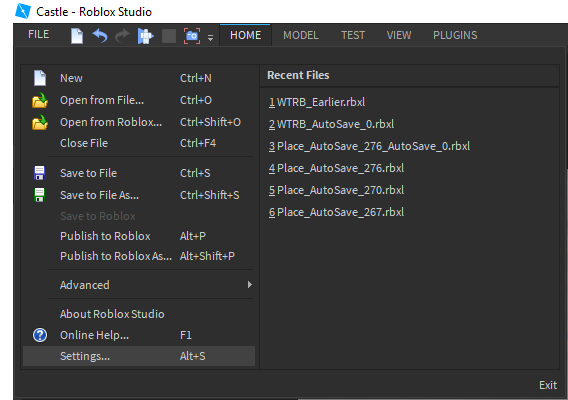
Task: Click the Exit button
Action: point(548,385)
